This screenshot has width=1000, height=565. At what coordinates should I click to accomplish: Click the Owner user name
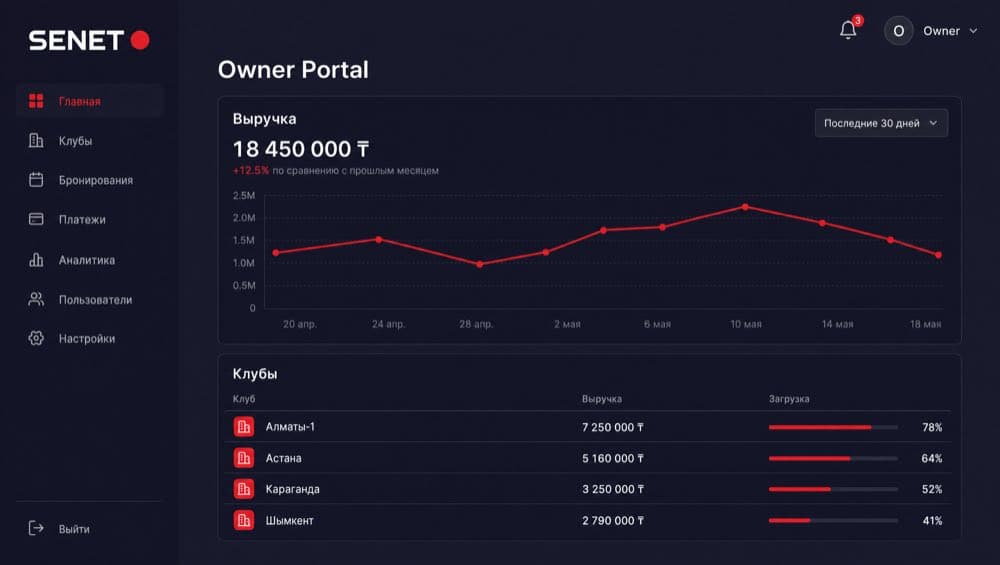coord(941,31)
